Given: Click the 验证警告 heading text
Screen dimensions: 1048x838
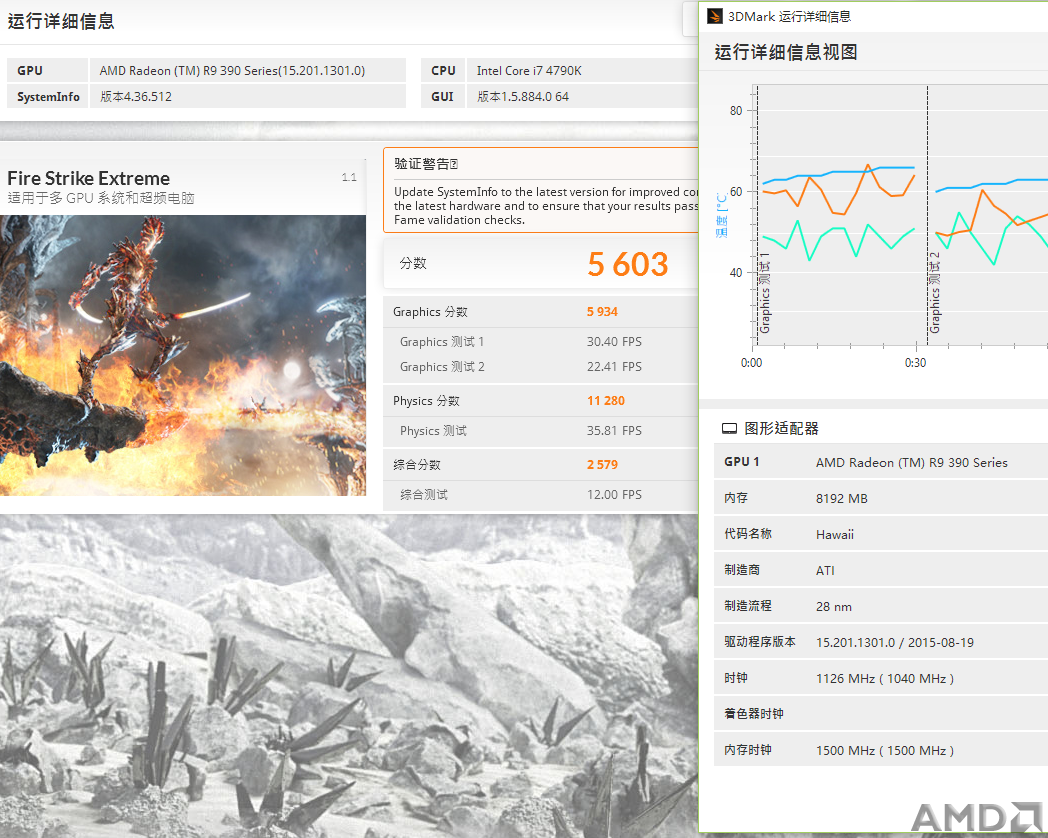Looking at the screenshot, I should 420,164.
